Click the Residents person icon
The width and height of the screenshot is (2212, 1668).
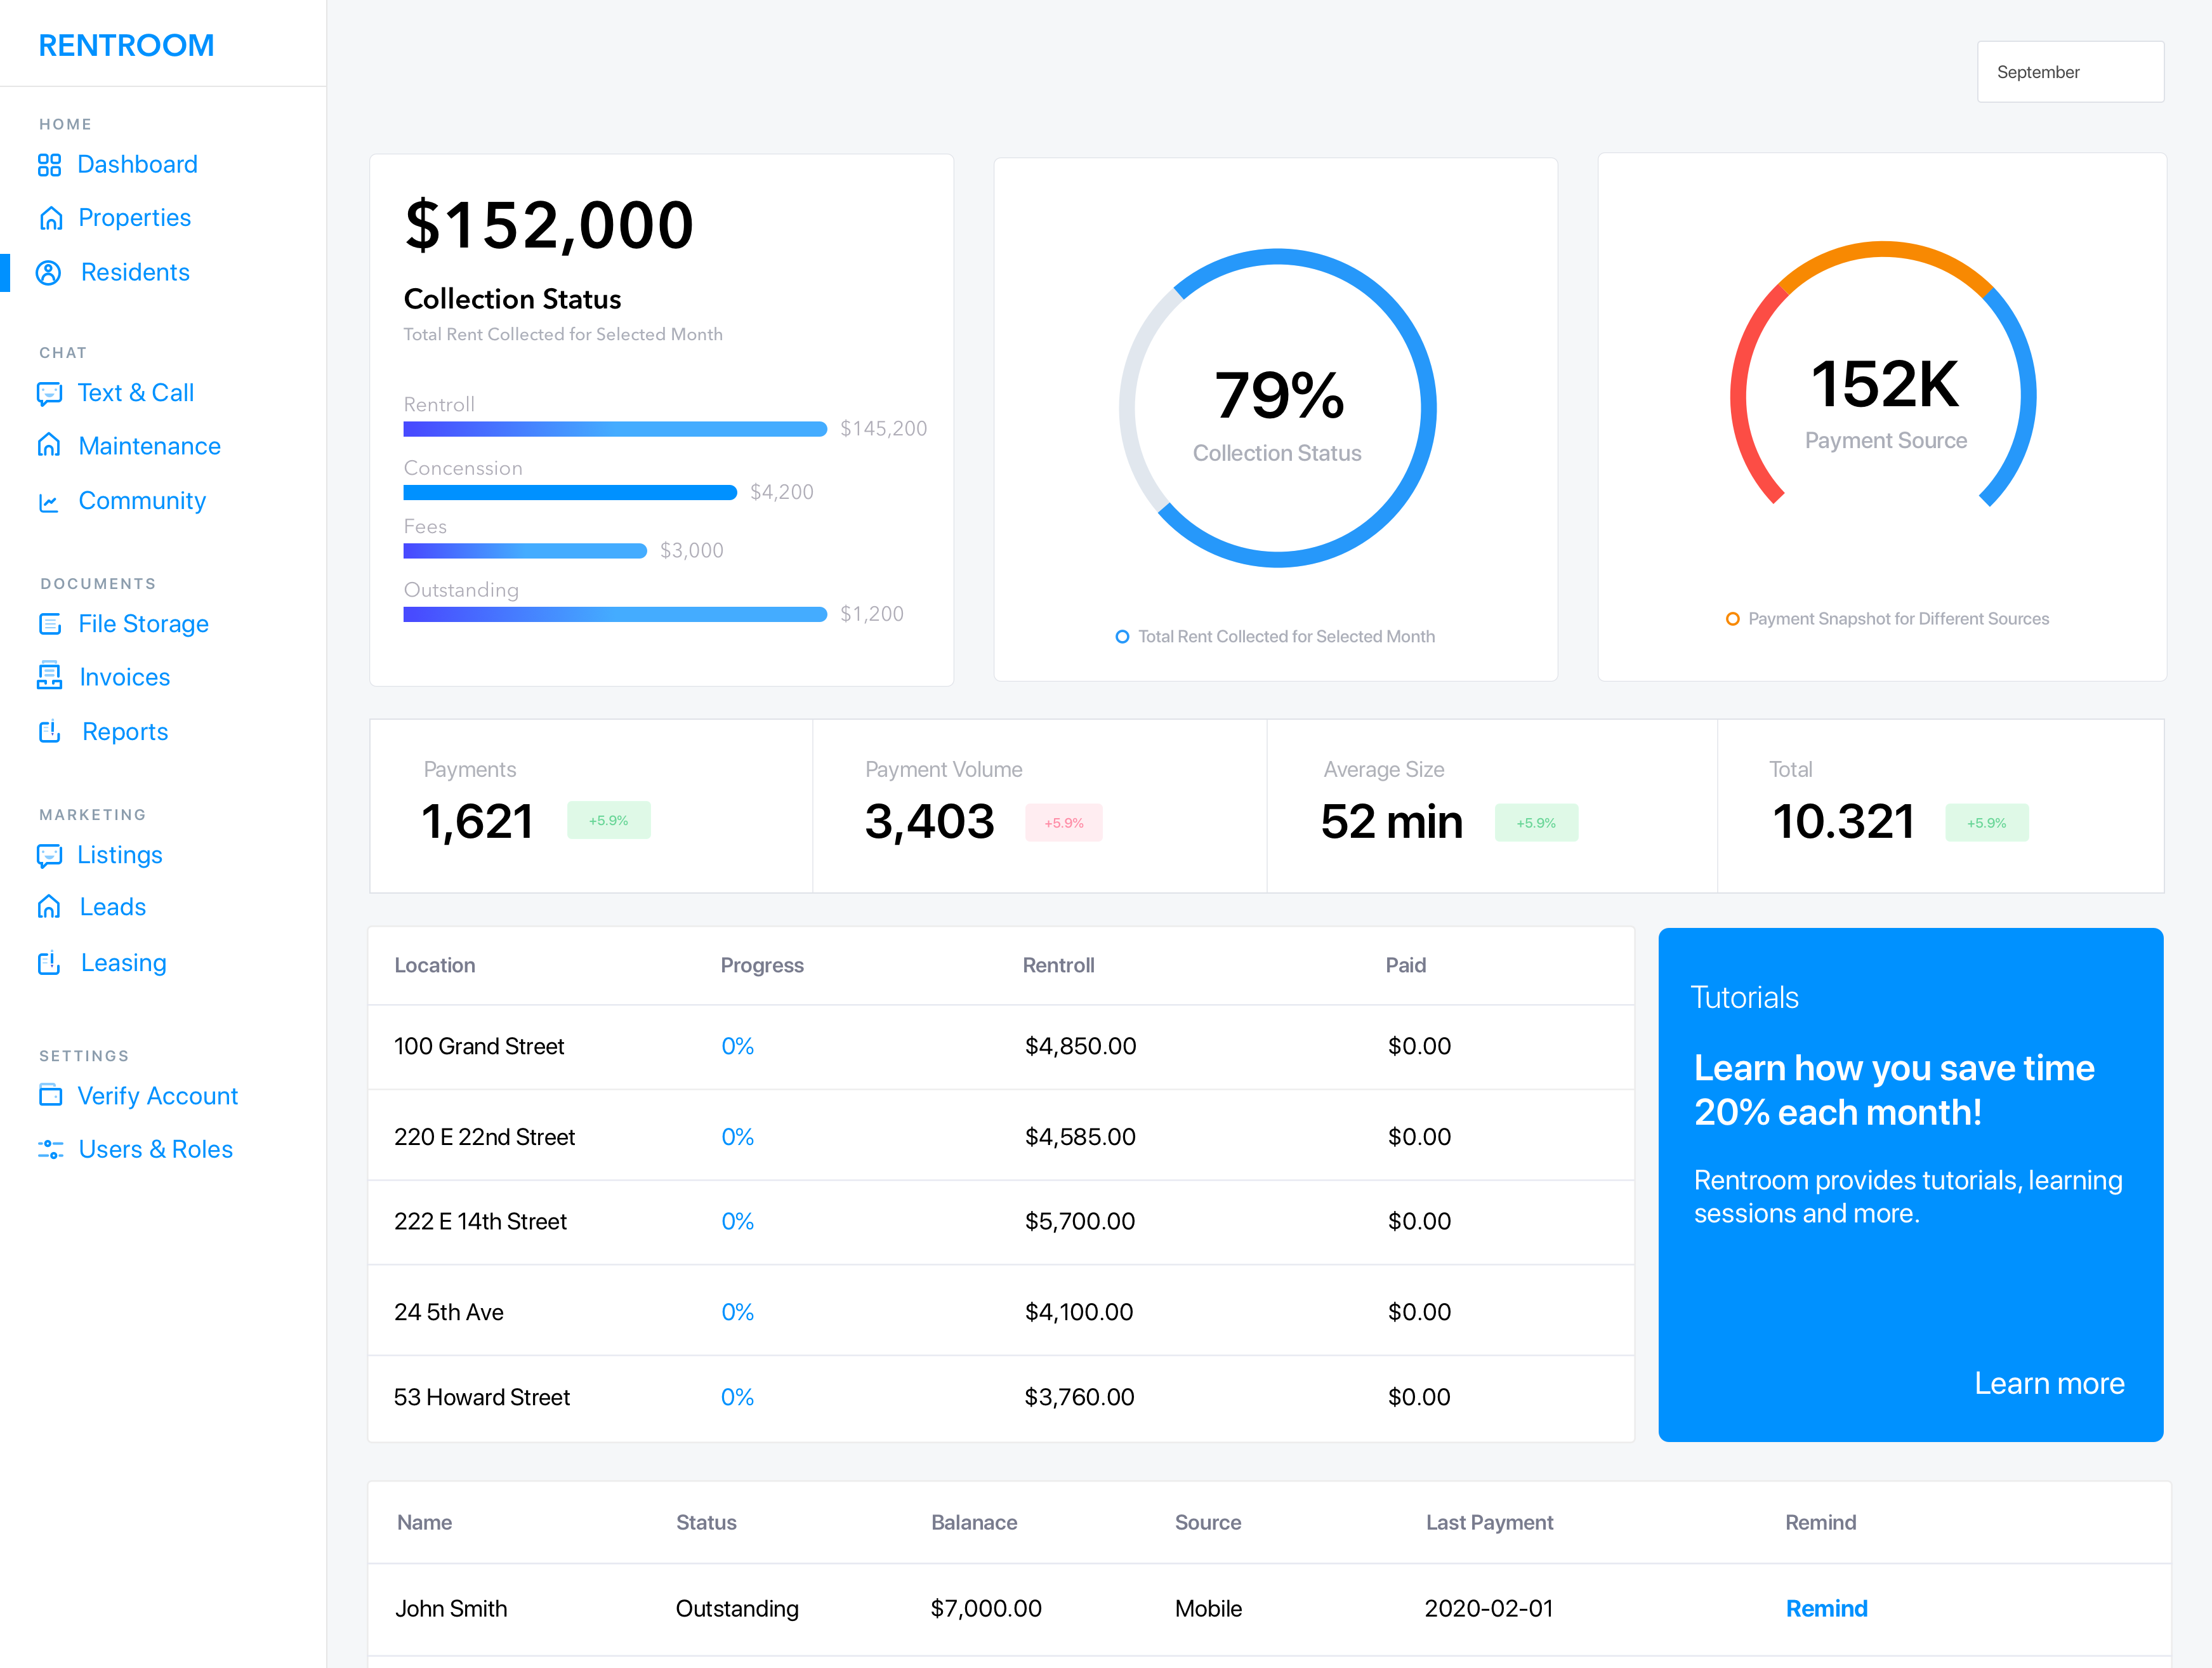(x=49, y=273)
